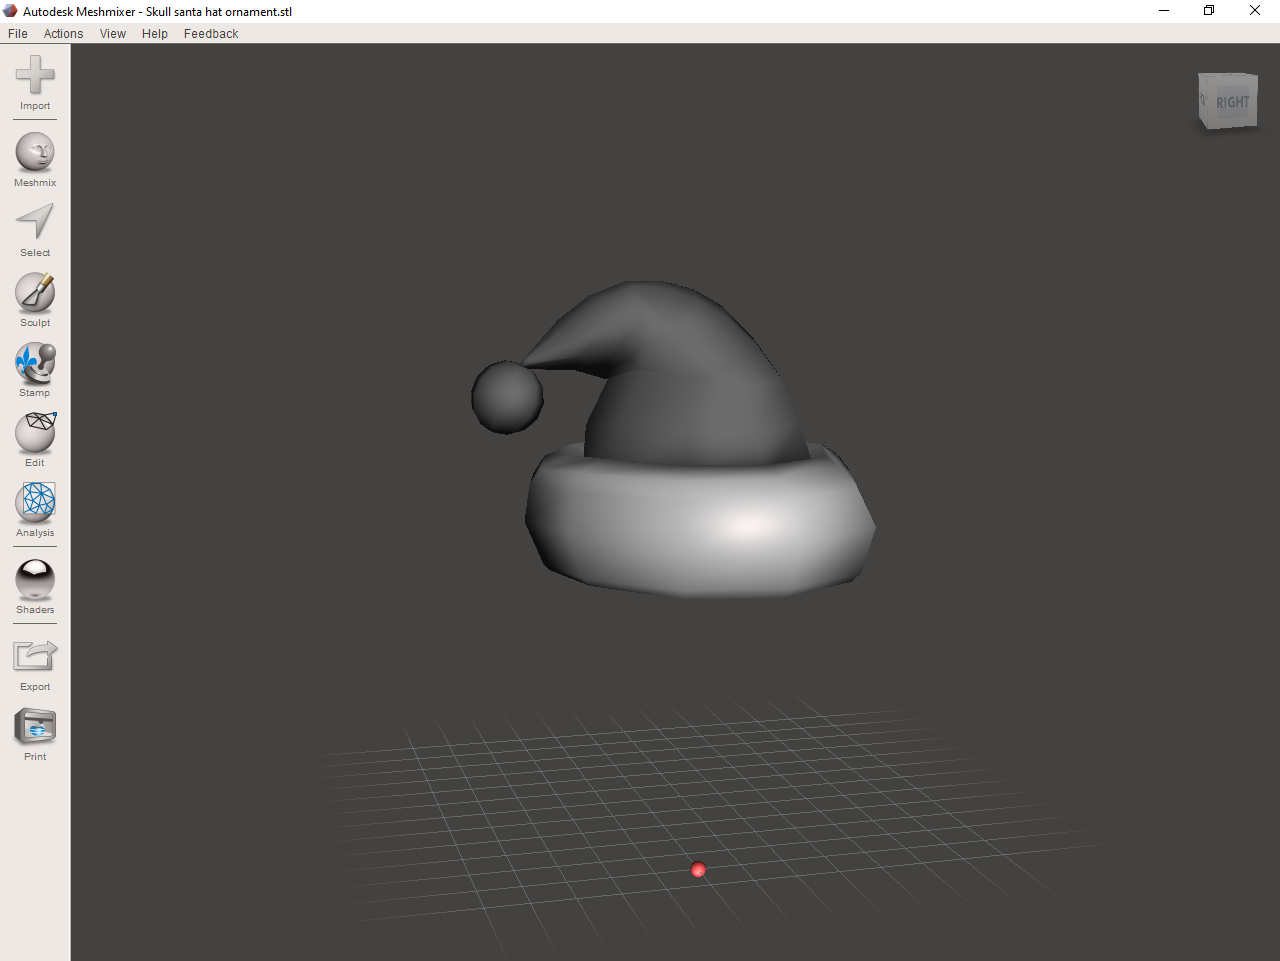Open the File menu
Screen dimensions: 1280x961
pyautogui.click(x=17, y=33)
